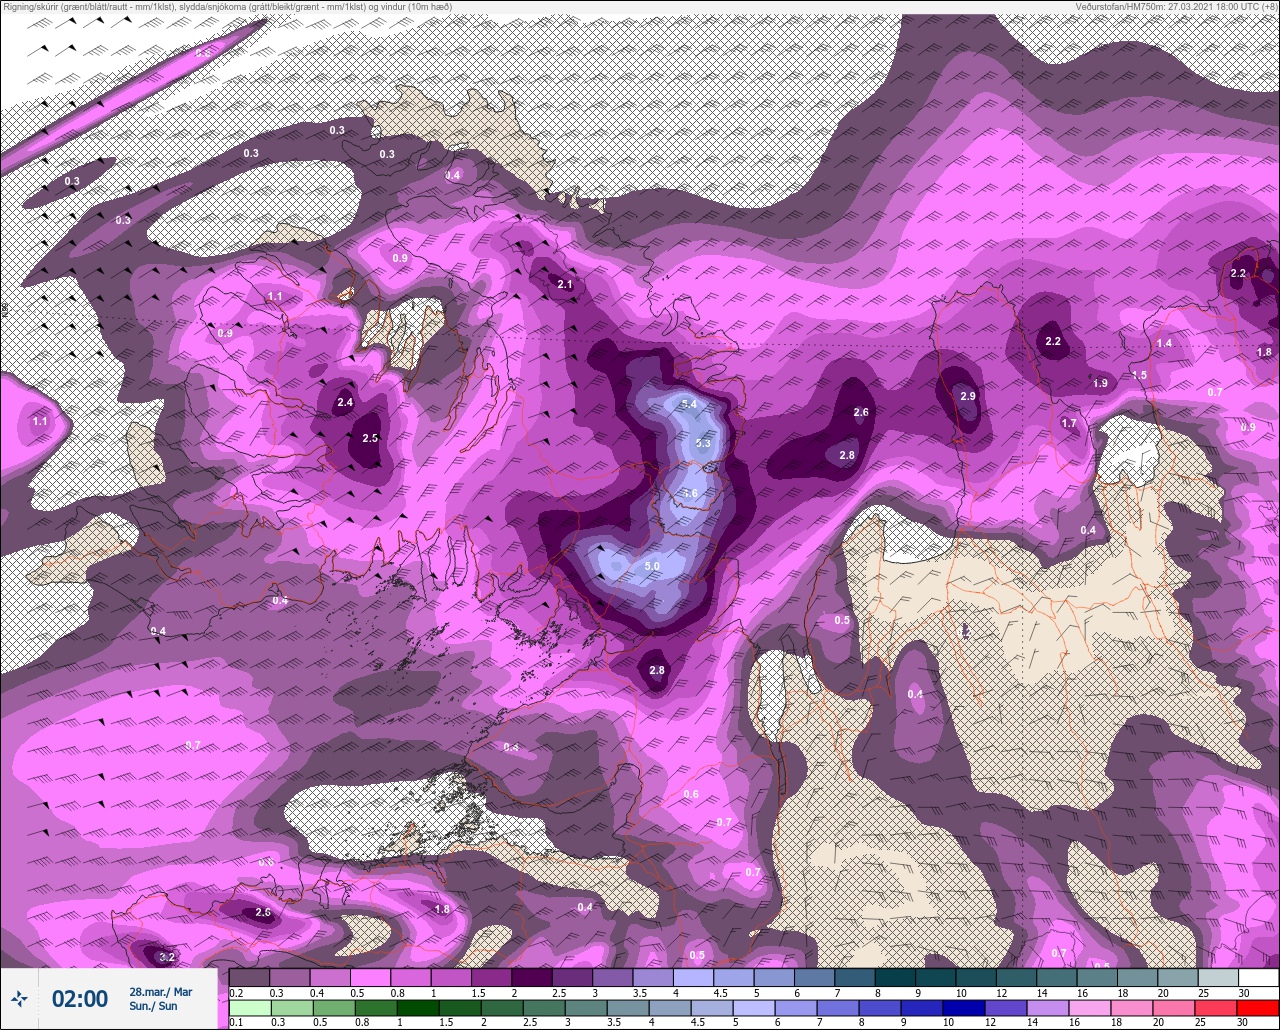
Task: Click the 1.7 precipitation value on the map
Action: [x=1069, y=423]
